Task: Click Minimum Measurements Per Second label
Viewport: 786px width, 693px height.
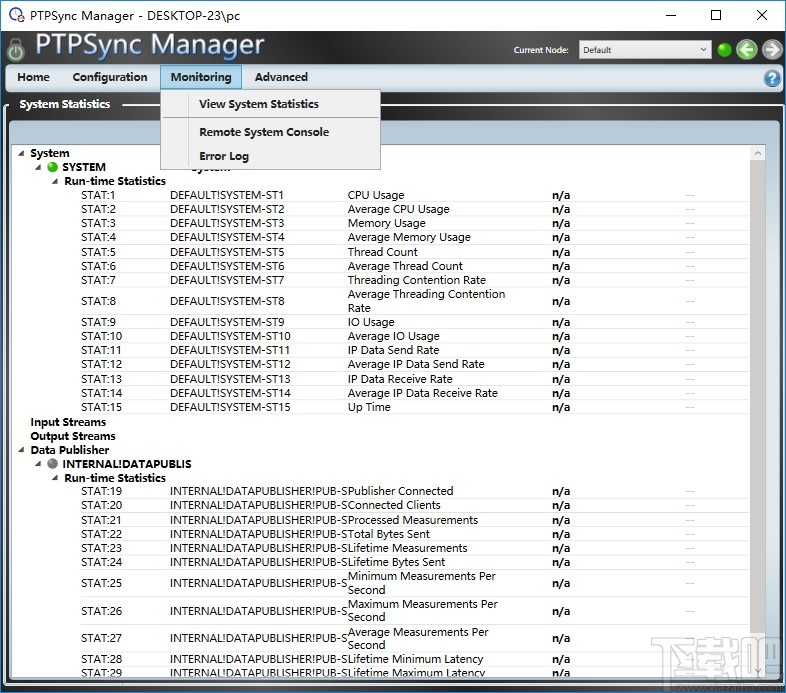Action: point(422,583)
